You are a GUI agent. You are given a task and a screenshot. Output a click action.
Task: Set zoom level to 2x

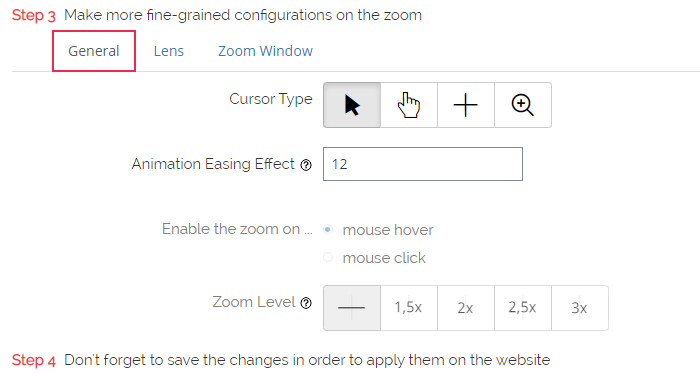coord(466,308)
